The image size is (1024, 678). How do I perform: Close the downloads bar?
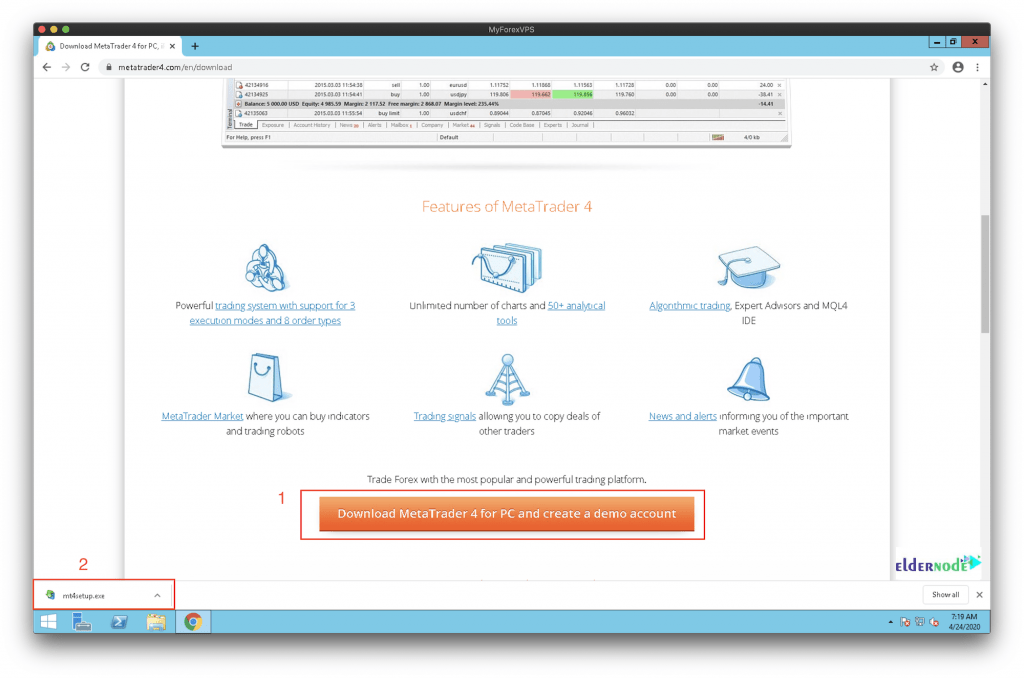pyautogui.click(x=979, y=595)
